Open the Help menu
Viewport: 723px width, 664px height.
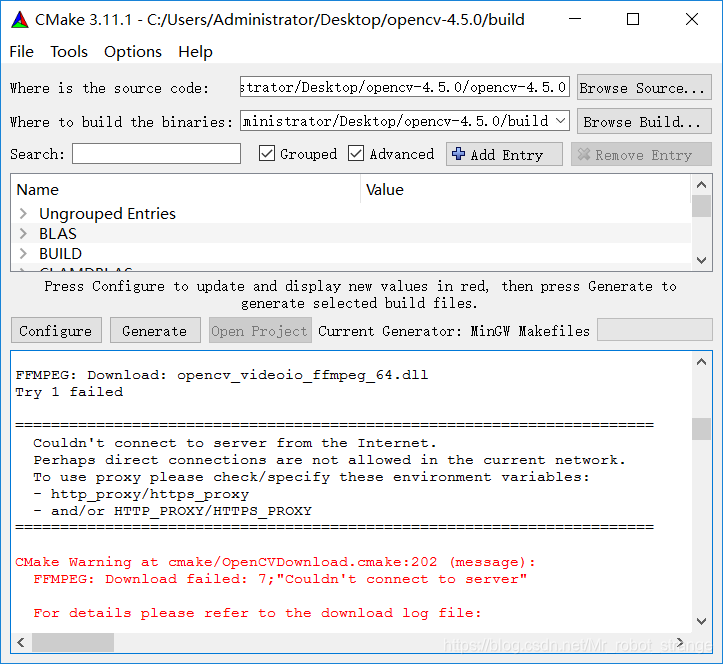pyautogui.click(x=196, y=52)
